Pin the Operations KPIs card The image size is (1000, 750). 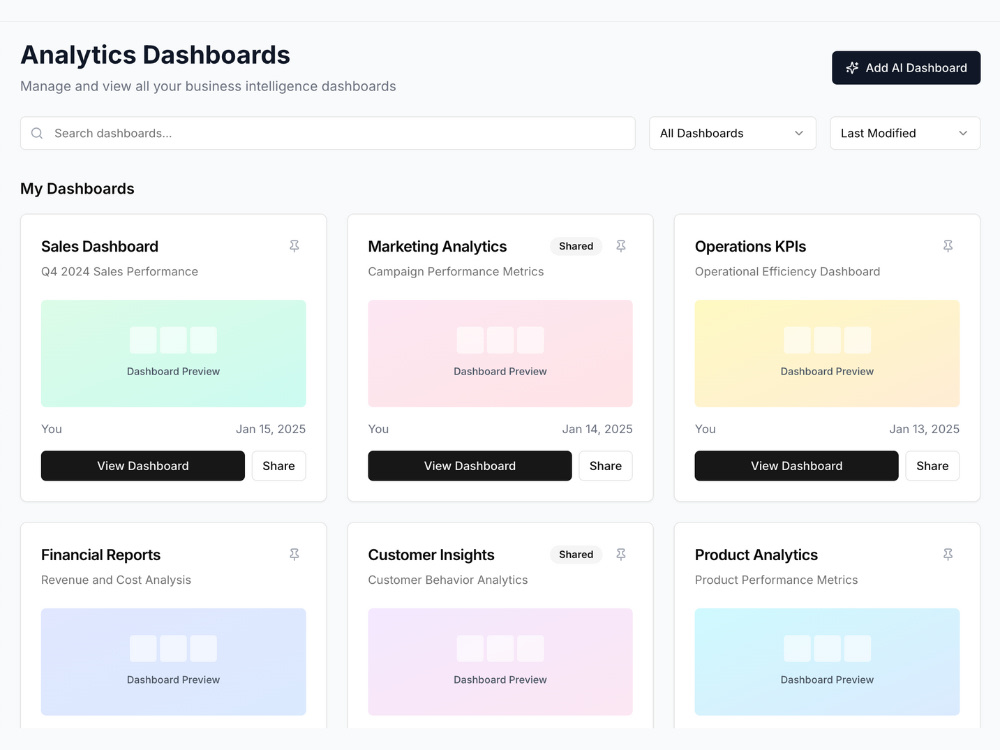pos(948,246)
